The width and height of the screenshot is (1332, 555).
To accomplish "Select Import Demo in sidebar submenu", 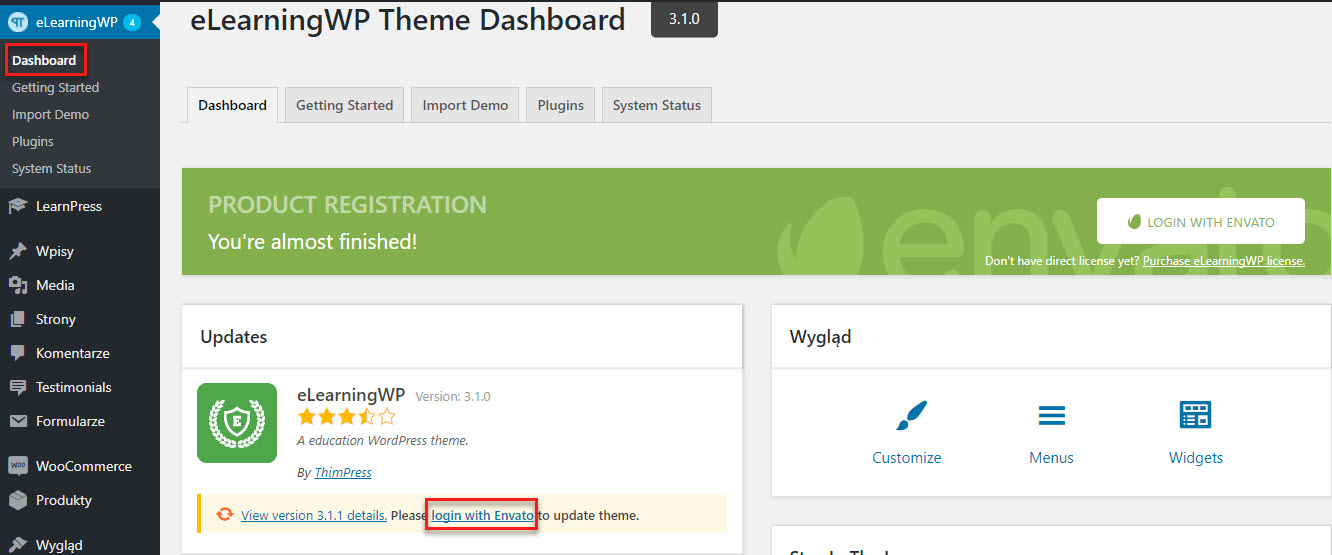I will 50,114.
